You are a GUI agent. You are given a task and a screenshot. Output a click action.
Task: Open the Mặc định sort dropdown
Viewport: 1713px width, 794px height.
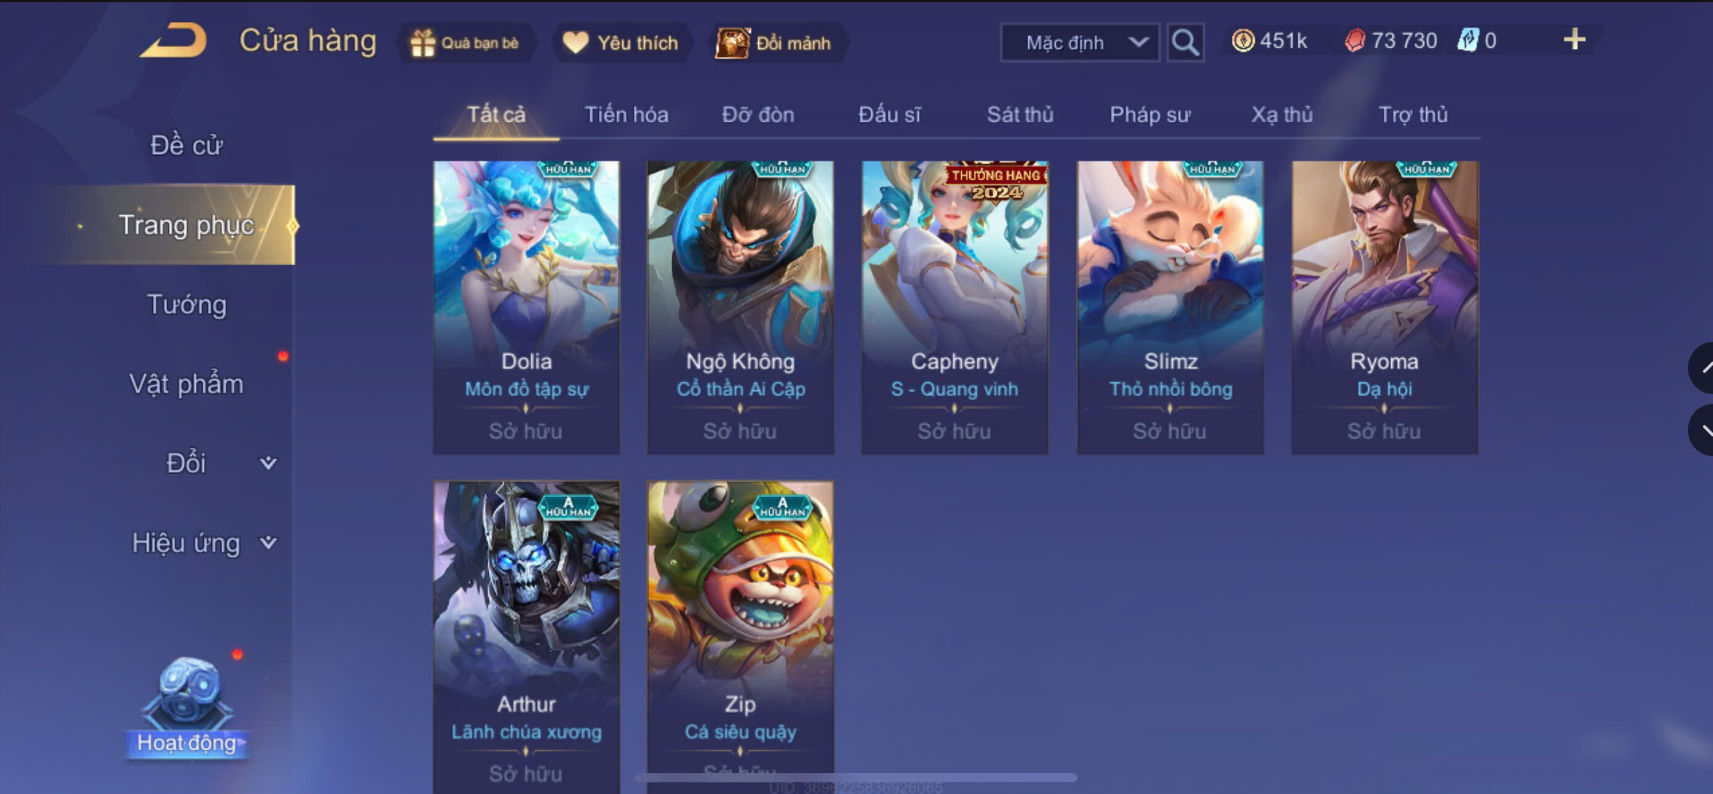pyautogui.click(x=1080, y=43)
